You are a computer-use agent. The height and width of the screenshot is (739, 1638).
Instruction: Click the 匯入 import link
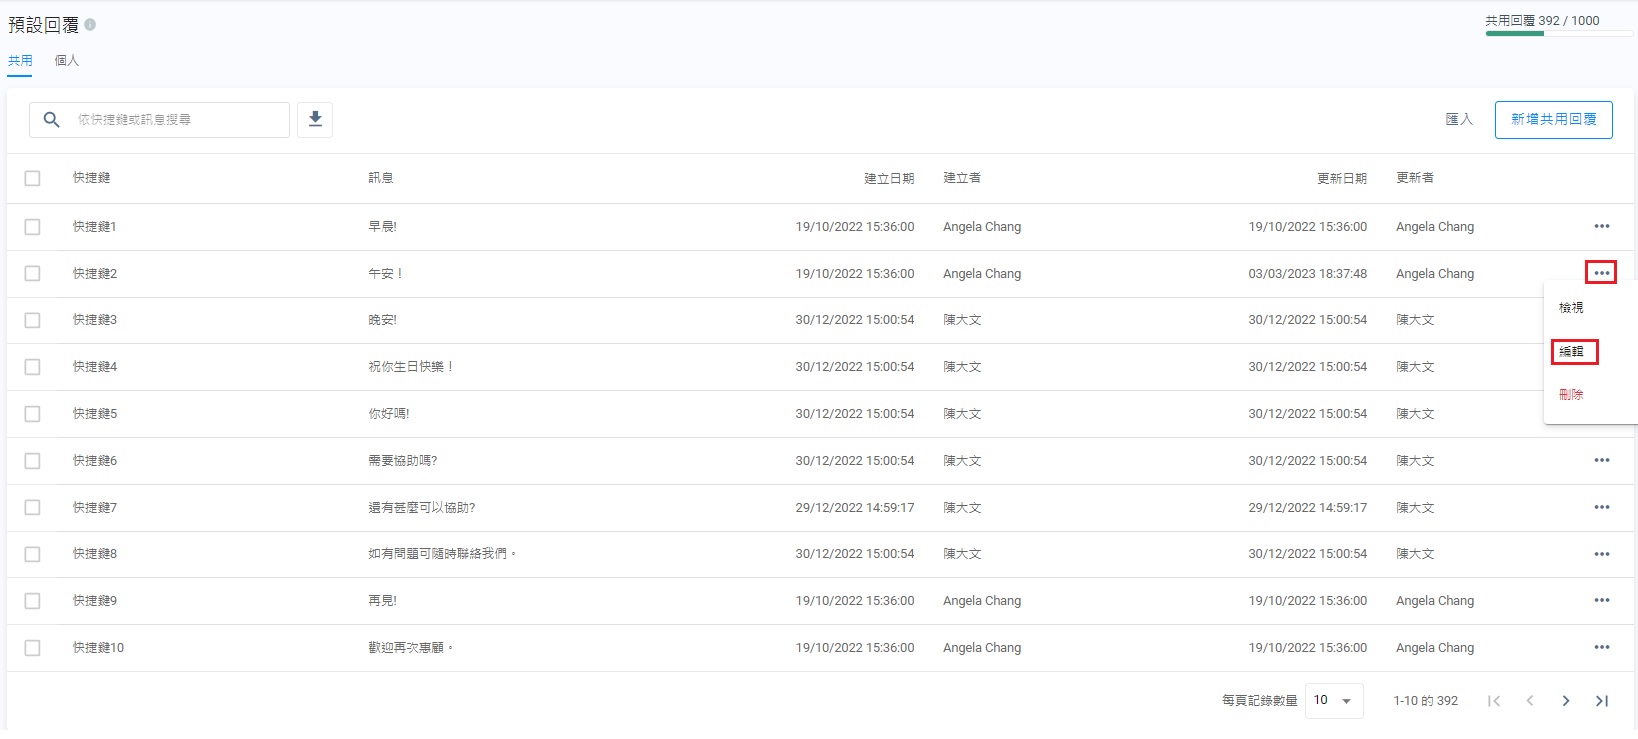[x=1459, y=120]
